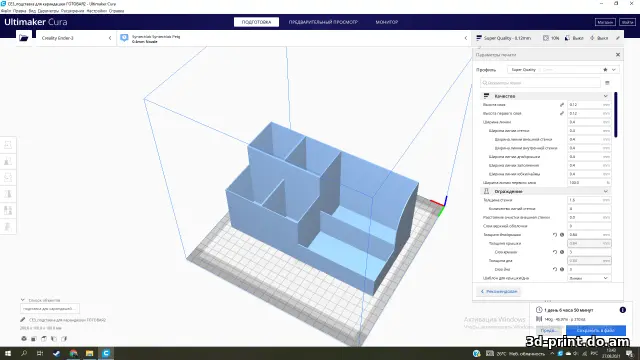Click the pencil icon to rename the job
The width and height of the screenshot is (640, 360).
[23, 320]
